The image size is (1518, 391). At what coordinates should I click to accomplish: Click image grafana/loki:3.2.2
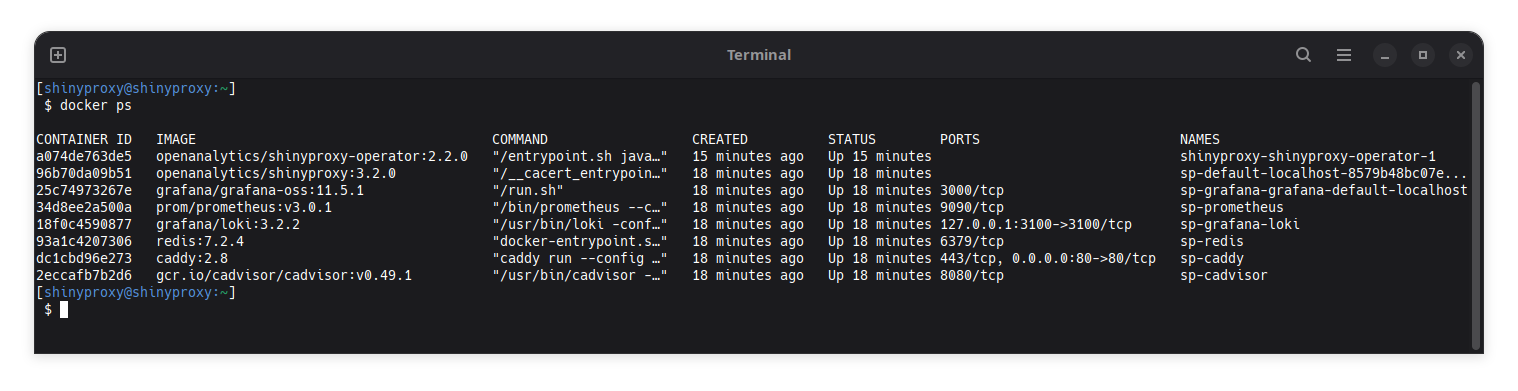pyautogui.click(x=228, y=224)
